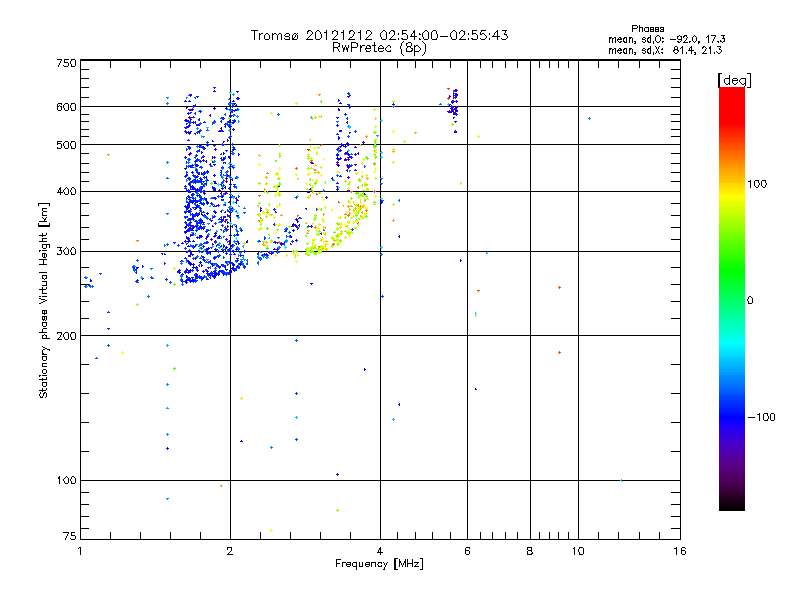Screen dimensions: 800x600
Task: Click the x-axis '8' MHz tick label
Action: pos(530,551)
